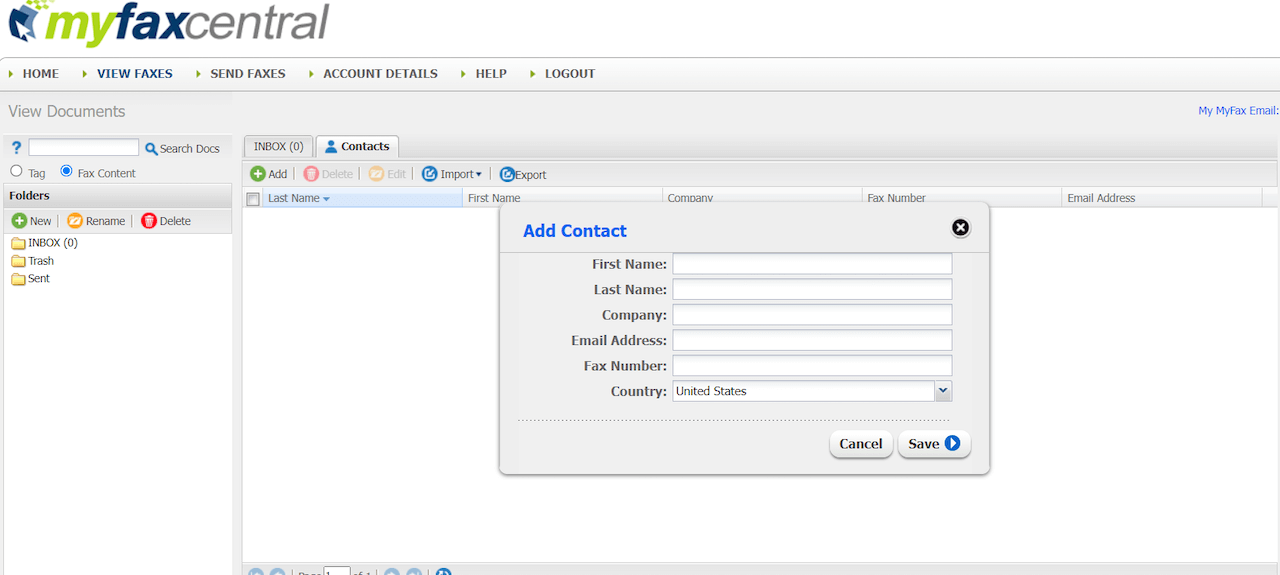This screenshot has width=1280, height=575.
Task: Select the Fax Content radio button
Action: coord(67,171)
